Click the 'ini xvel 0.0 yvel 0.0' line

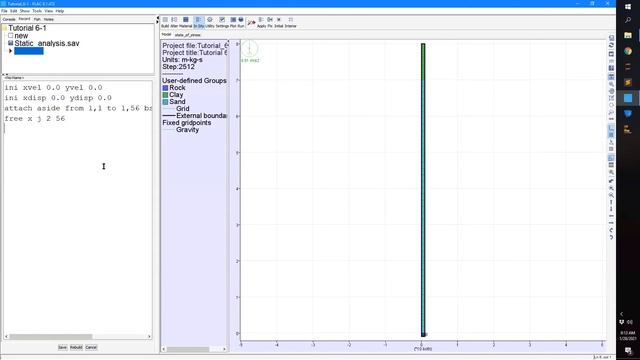pos(53,88)
